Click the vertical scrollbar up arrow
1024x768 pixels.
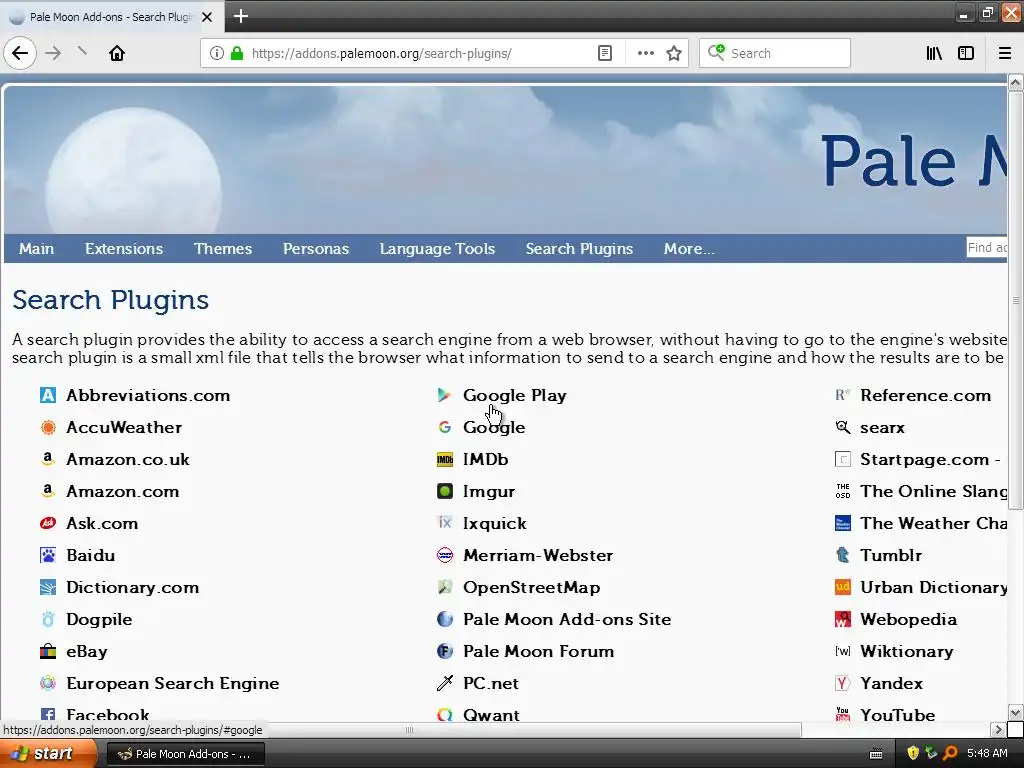click(x=1015, y=83)
